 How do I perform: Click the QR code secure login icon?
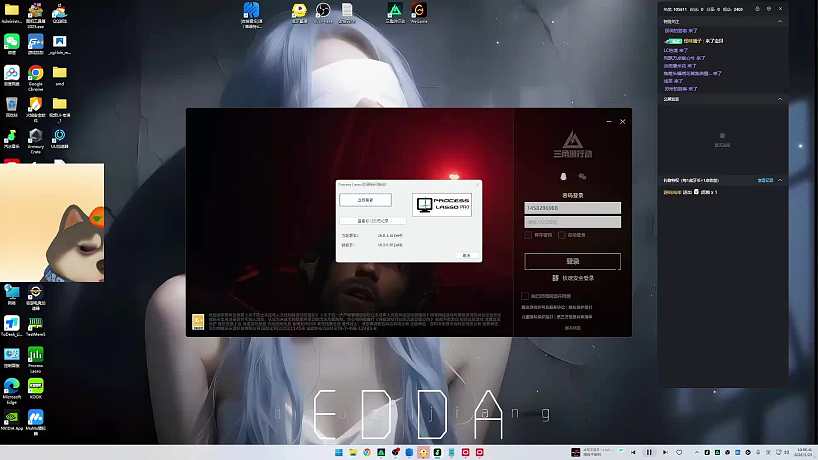coord(556,278)
